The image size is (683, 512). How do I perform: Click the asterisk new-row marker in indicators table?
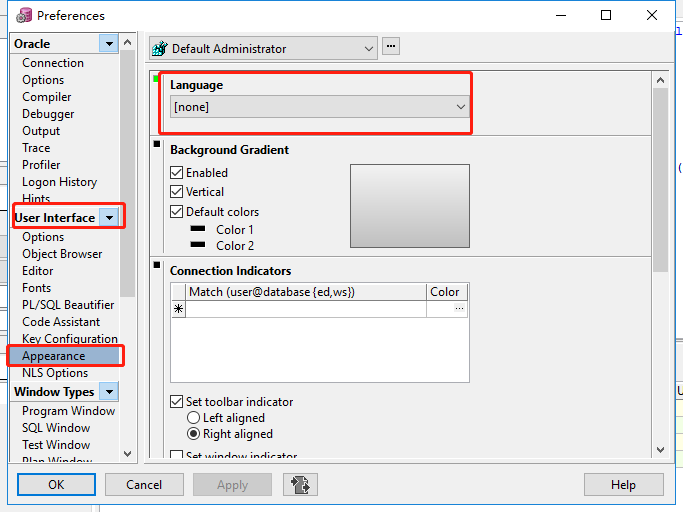click(179, 309)
